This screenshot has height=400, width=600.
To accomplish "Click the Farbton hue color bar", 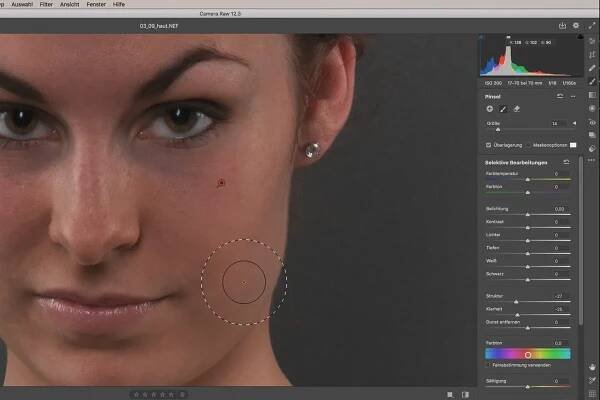I will (527, 353).
